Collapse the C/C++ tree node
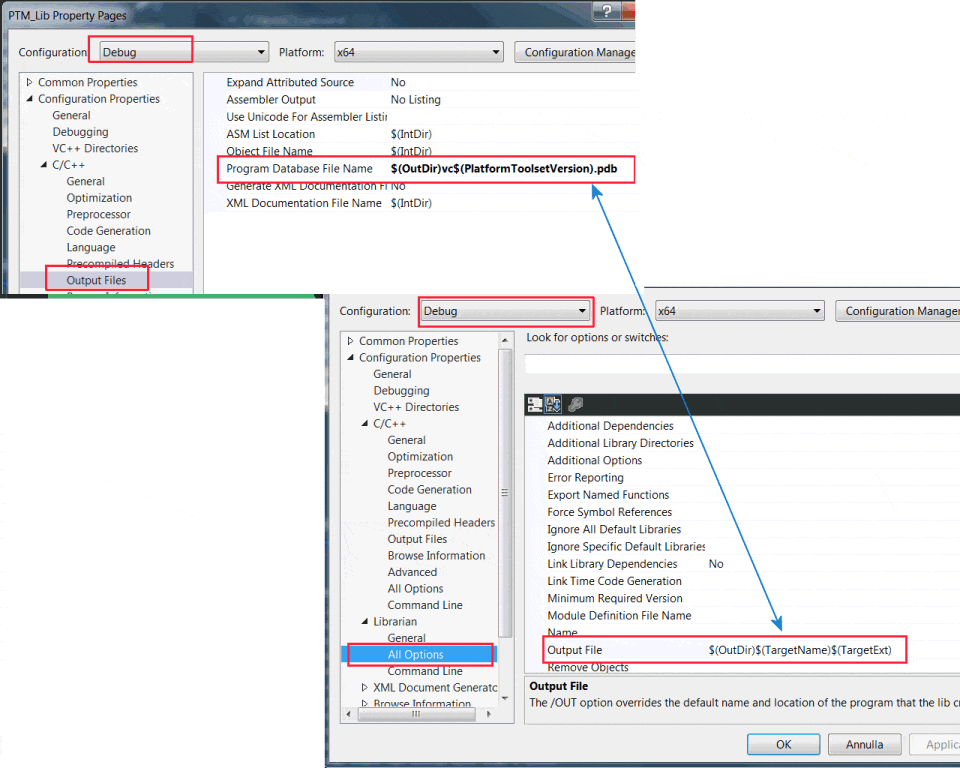Image resolution: width=960 pixels, height=768 pixels. click(364, 423)
